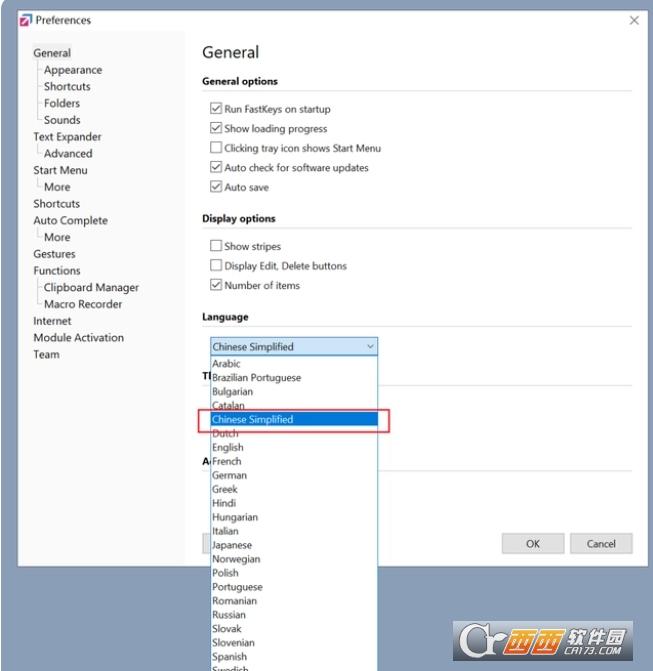Viewport: 653px width, 671px height.
Task: Choose Japanese language option
Action: [x=294, y=545]
